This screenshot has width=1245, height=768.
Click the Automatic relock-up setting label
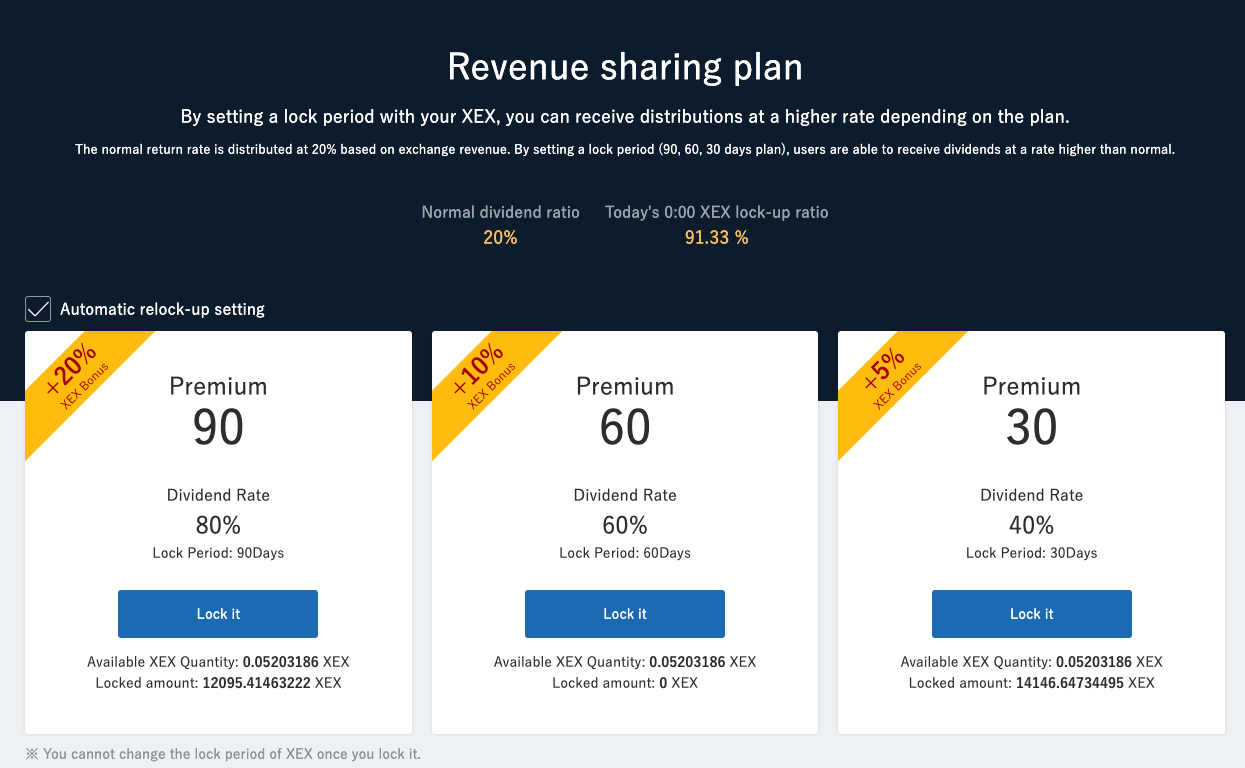(x=162, y=310)
